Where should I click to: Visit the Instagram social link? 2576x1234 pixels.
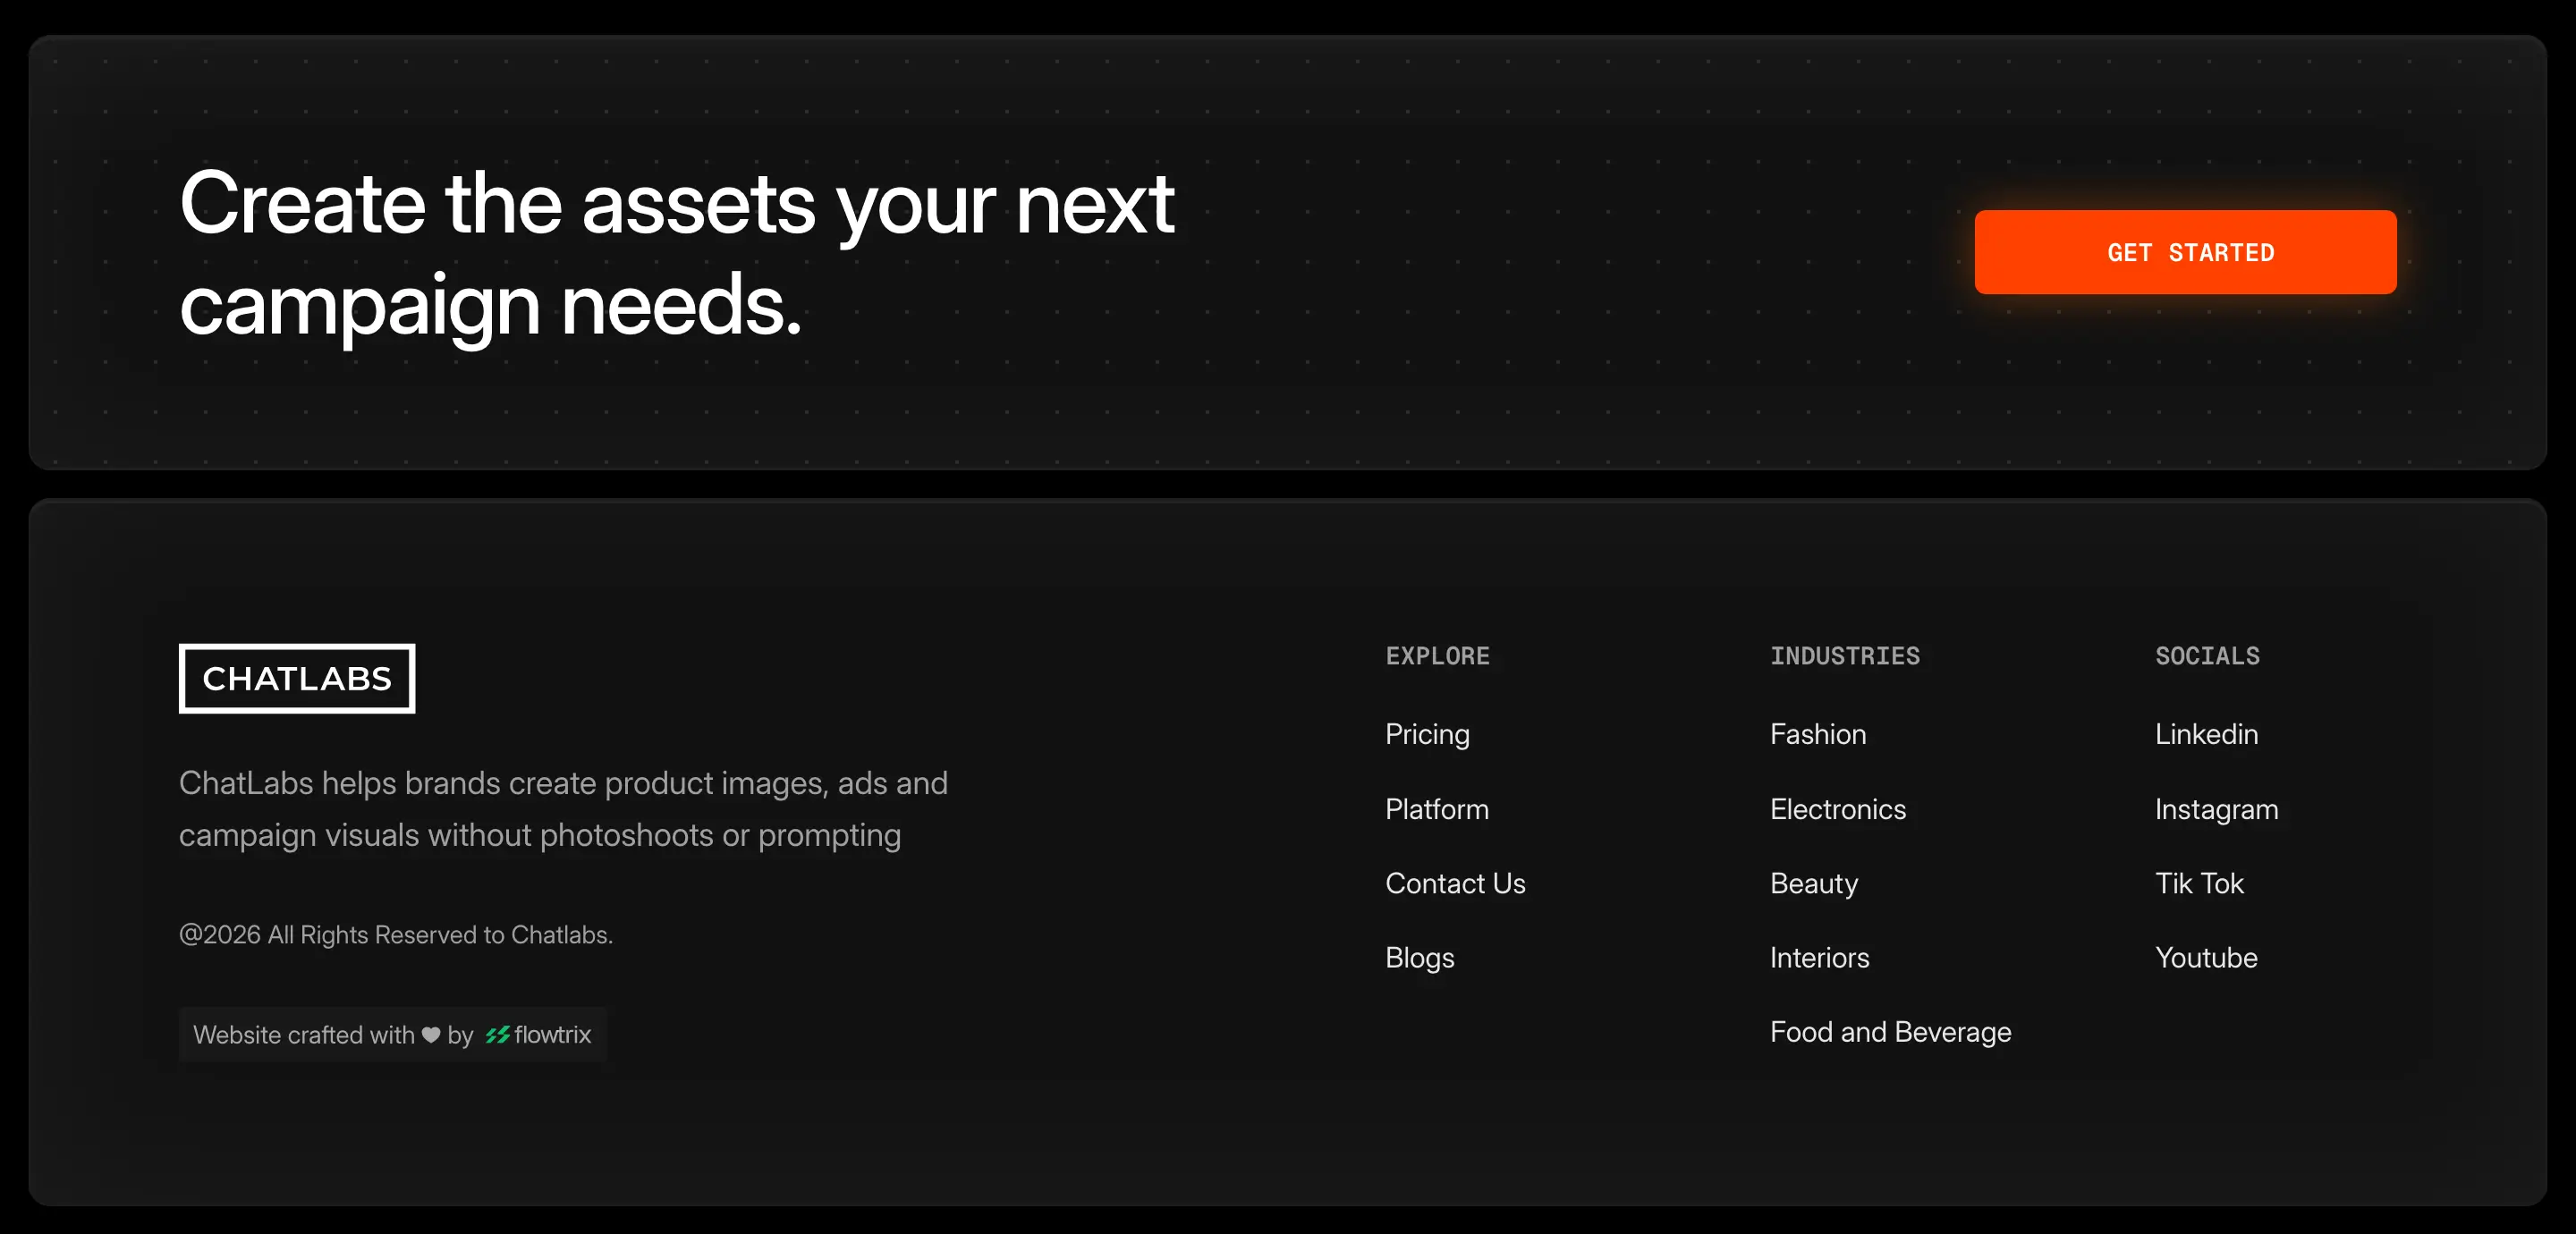pos(2216,809)
